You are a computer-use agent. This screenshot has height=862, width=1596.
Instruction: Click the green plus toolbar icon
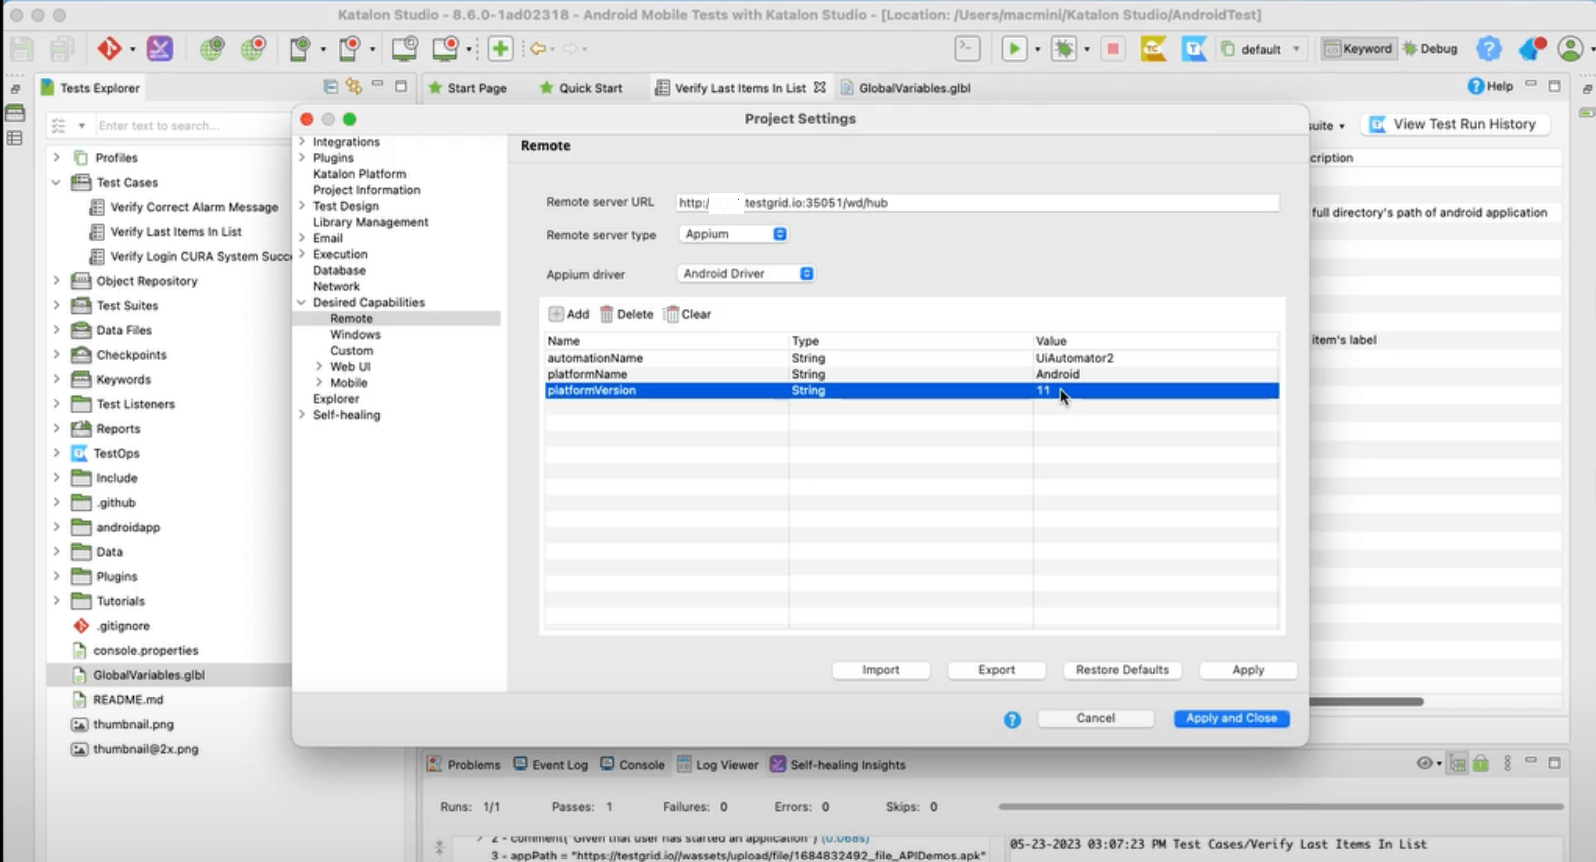(500, 48)
